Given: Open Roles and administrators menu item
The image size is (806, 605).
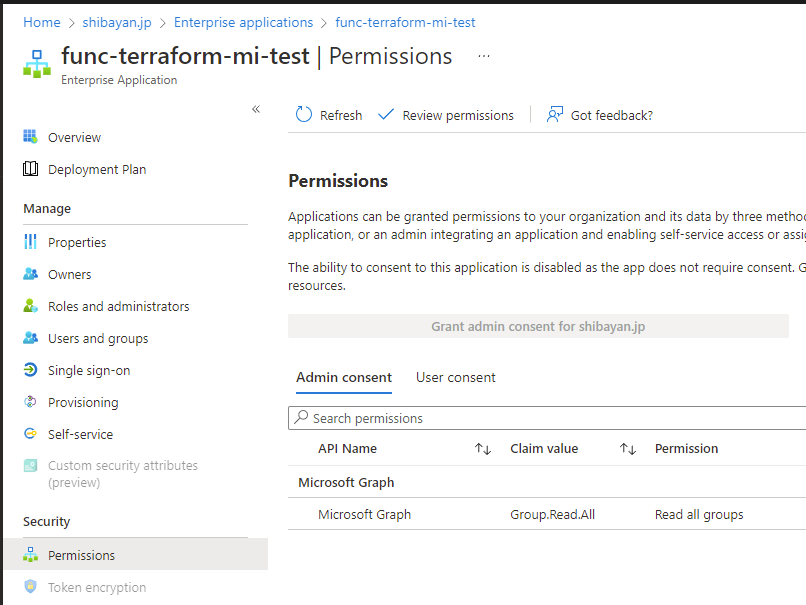Looking at the screenshot, I should 118,306.
